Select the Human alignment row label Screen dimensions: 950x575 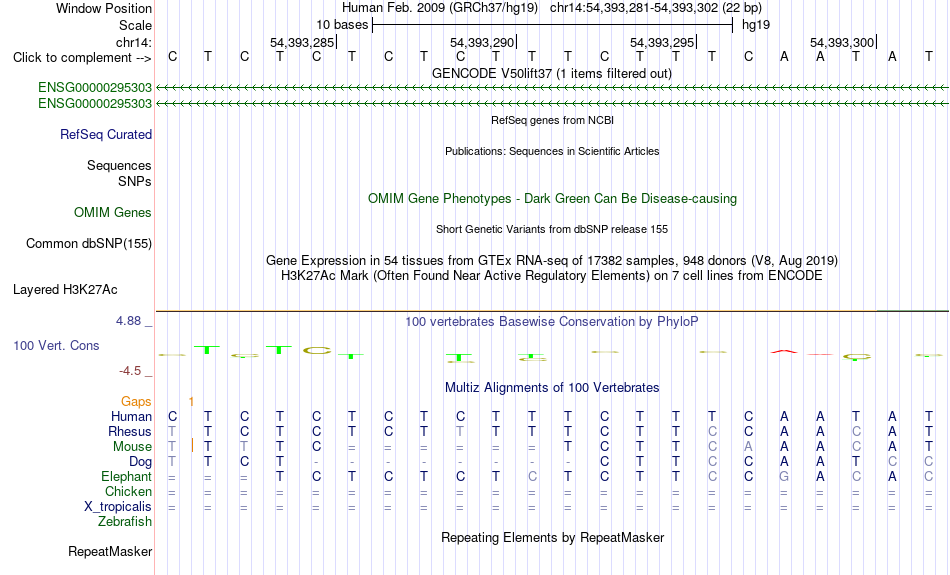[131, 416]
